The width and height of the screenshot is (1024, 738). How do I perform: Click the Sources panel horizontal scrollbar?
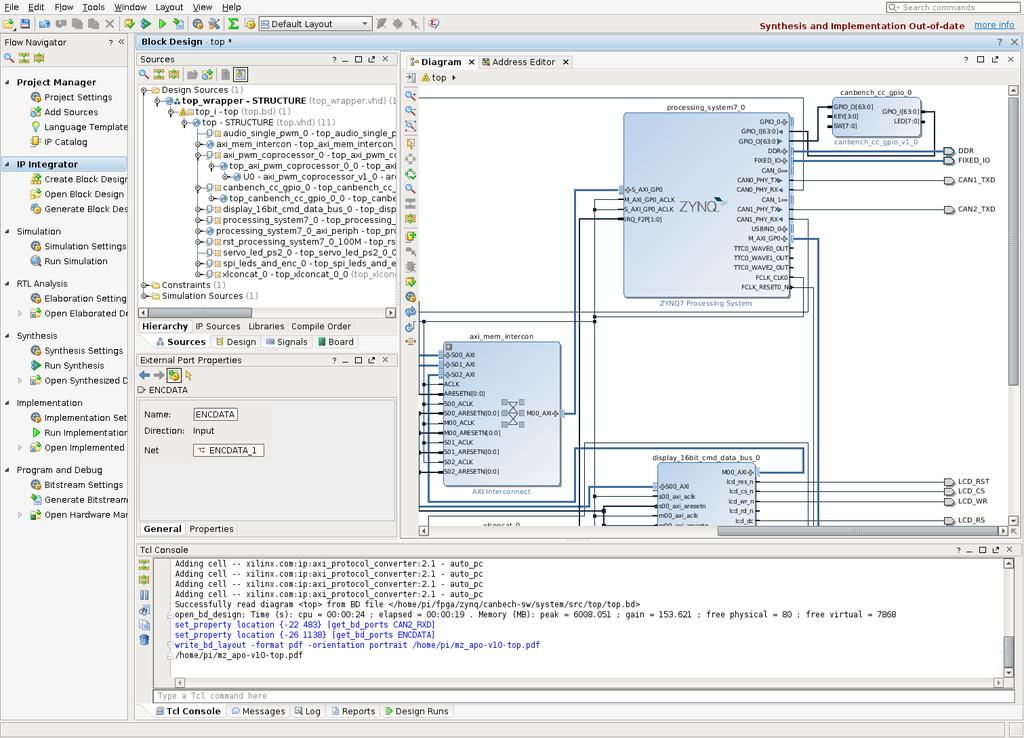tap(200, 313)
